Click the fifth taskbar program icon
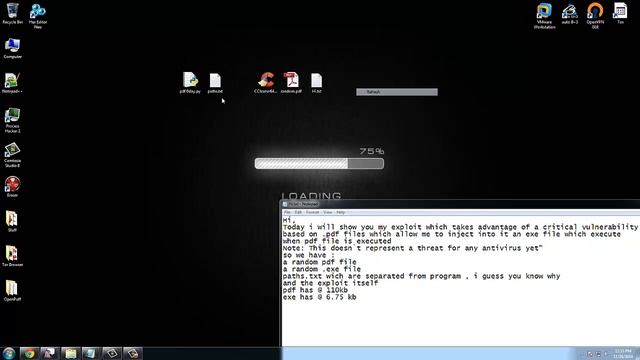640x360 pixels. pos(112,353)
